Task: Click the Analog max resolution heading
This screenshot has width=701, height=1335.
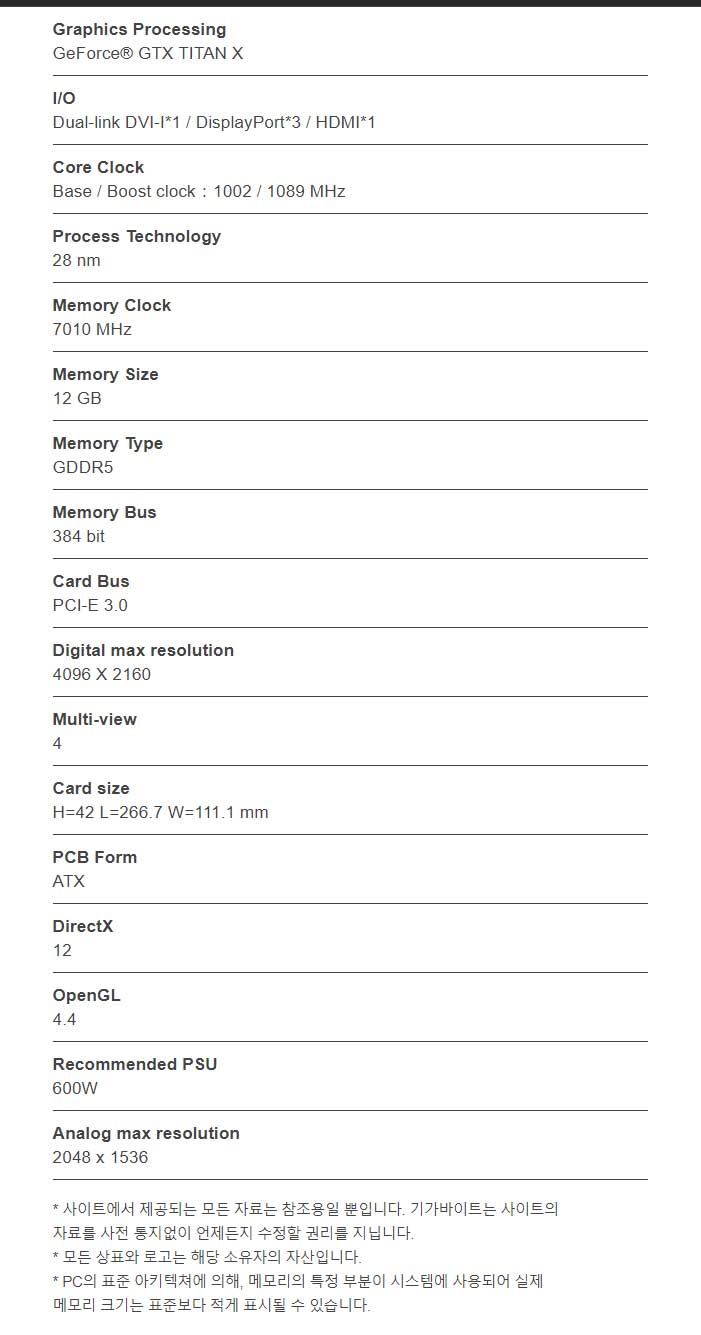Action: (x=146, y=1134)
